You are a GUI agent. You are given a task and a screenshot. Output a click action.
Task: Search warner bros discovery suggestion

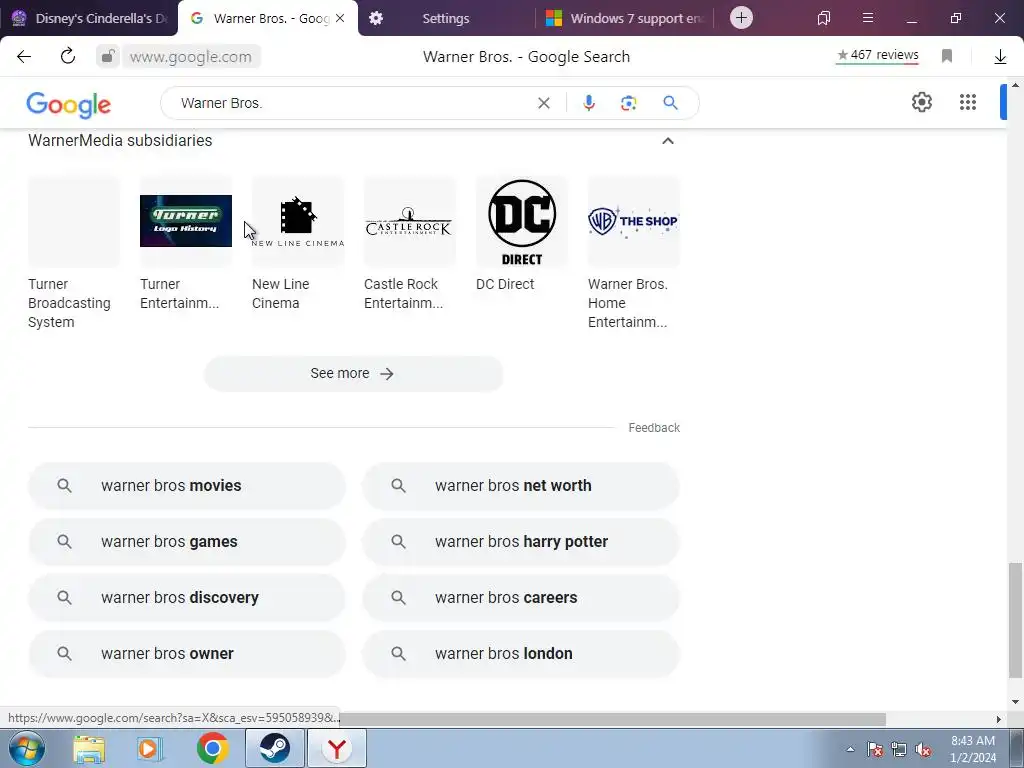coord(186,598)
